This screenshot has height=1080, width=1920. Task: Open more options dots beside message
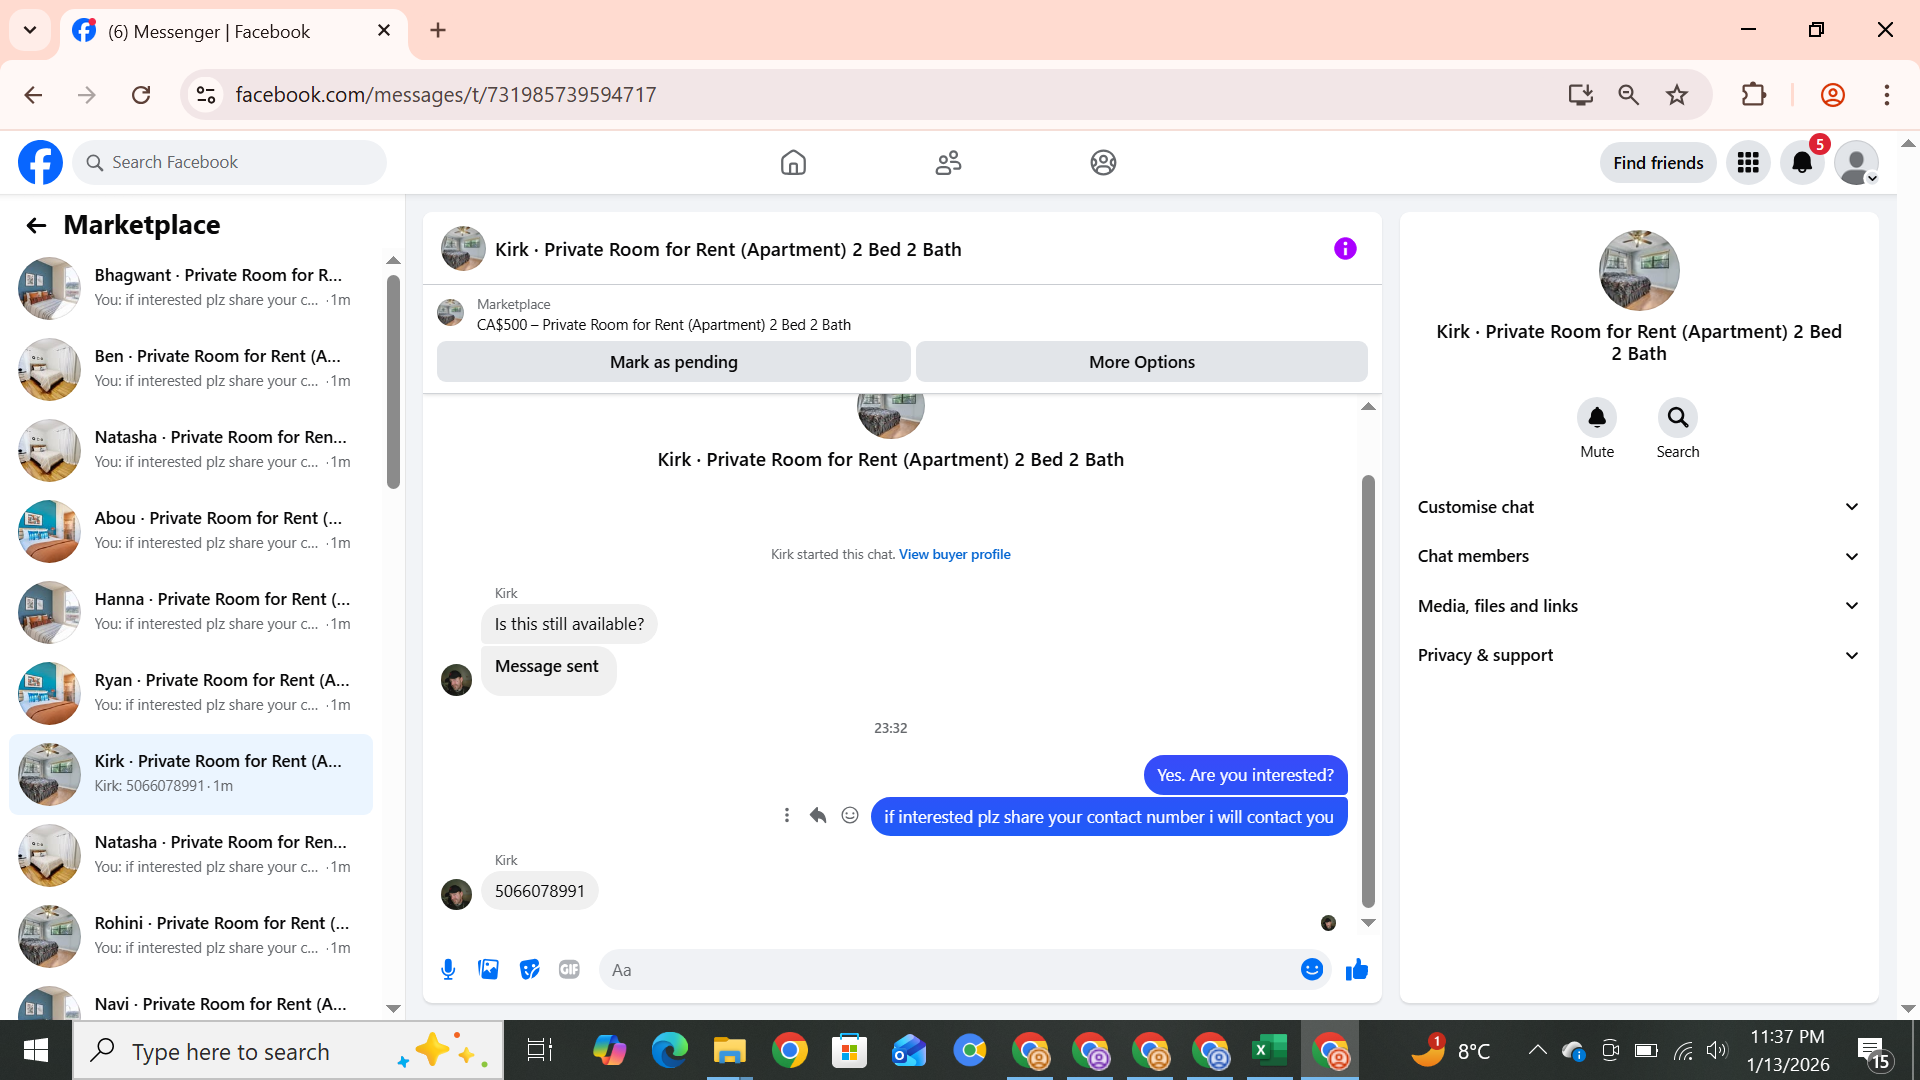pos(787,816)
